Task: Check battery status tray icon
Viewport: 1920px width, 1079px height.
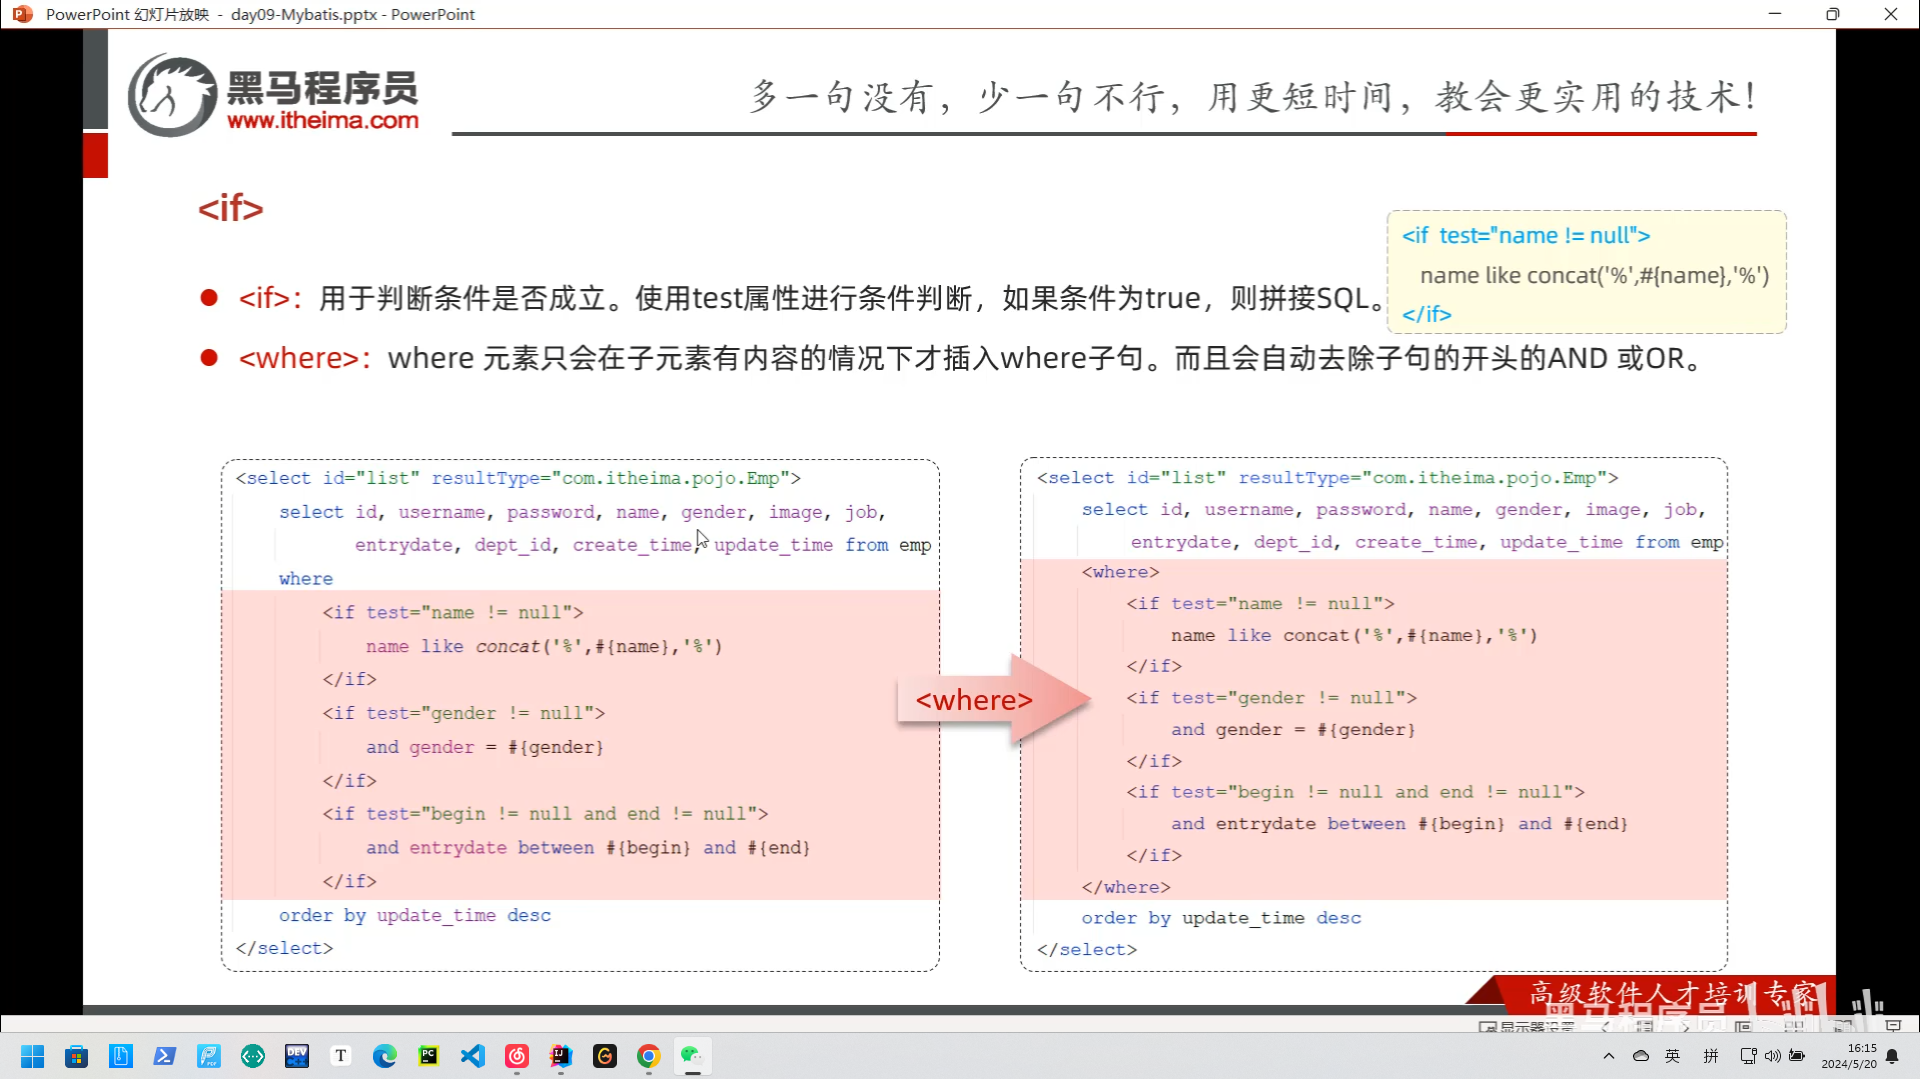Action: coord(1797,1056)
